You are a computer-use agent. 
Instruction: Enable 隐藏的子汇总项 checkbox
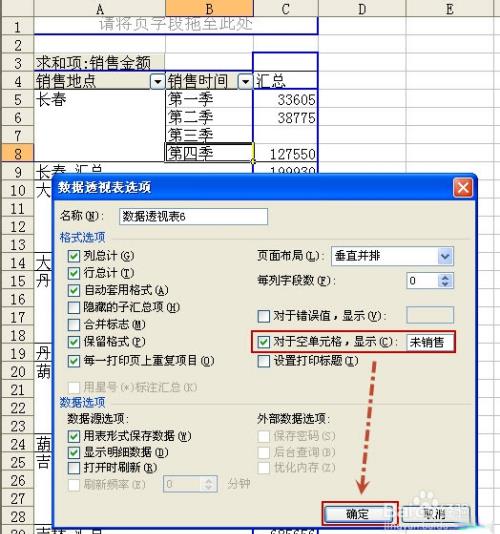74,308
